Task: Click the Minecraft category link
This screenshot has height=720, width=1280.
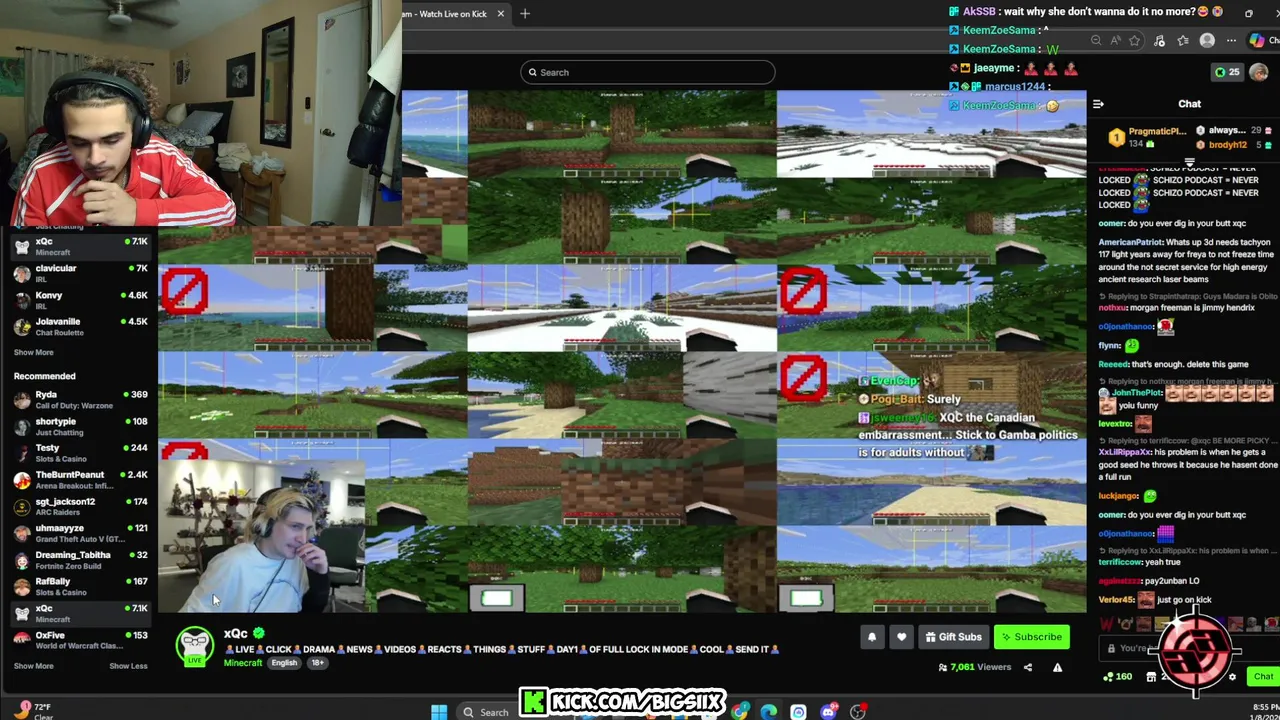Action: [x=243, y=663]
